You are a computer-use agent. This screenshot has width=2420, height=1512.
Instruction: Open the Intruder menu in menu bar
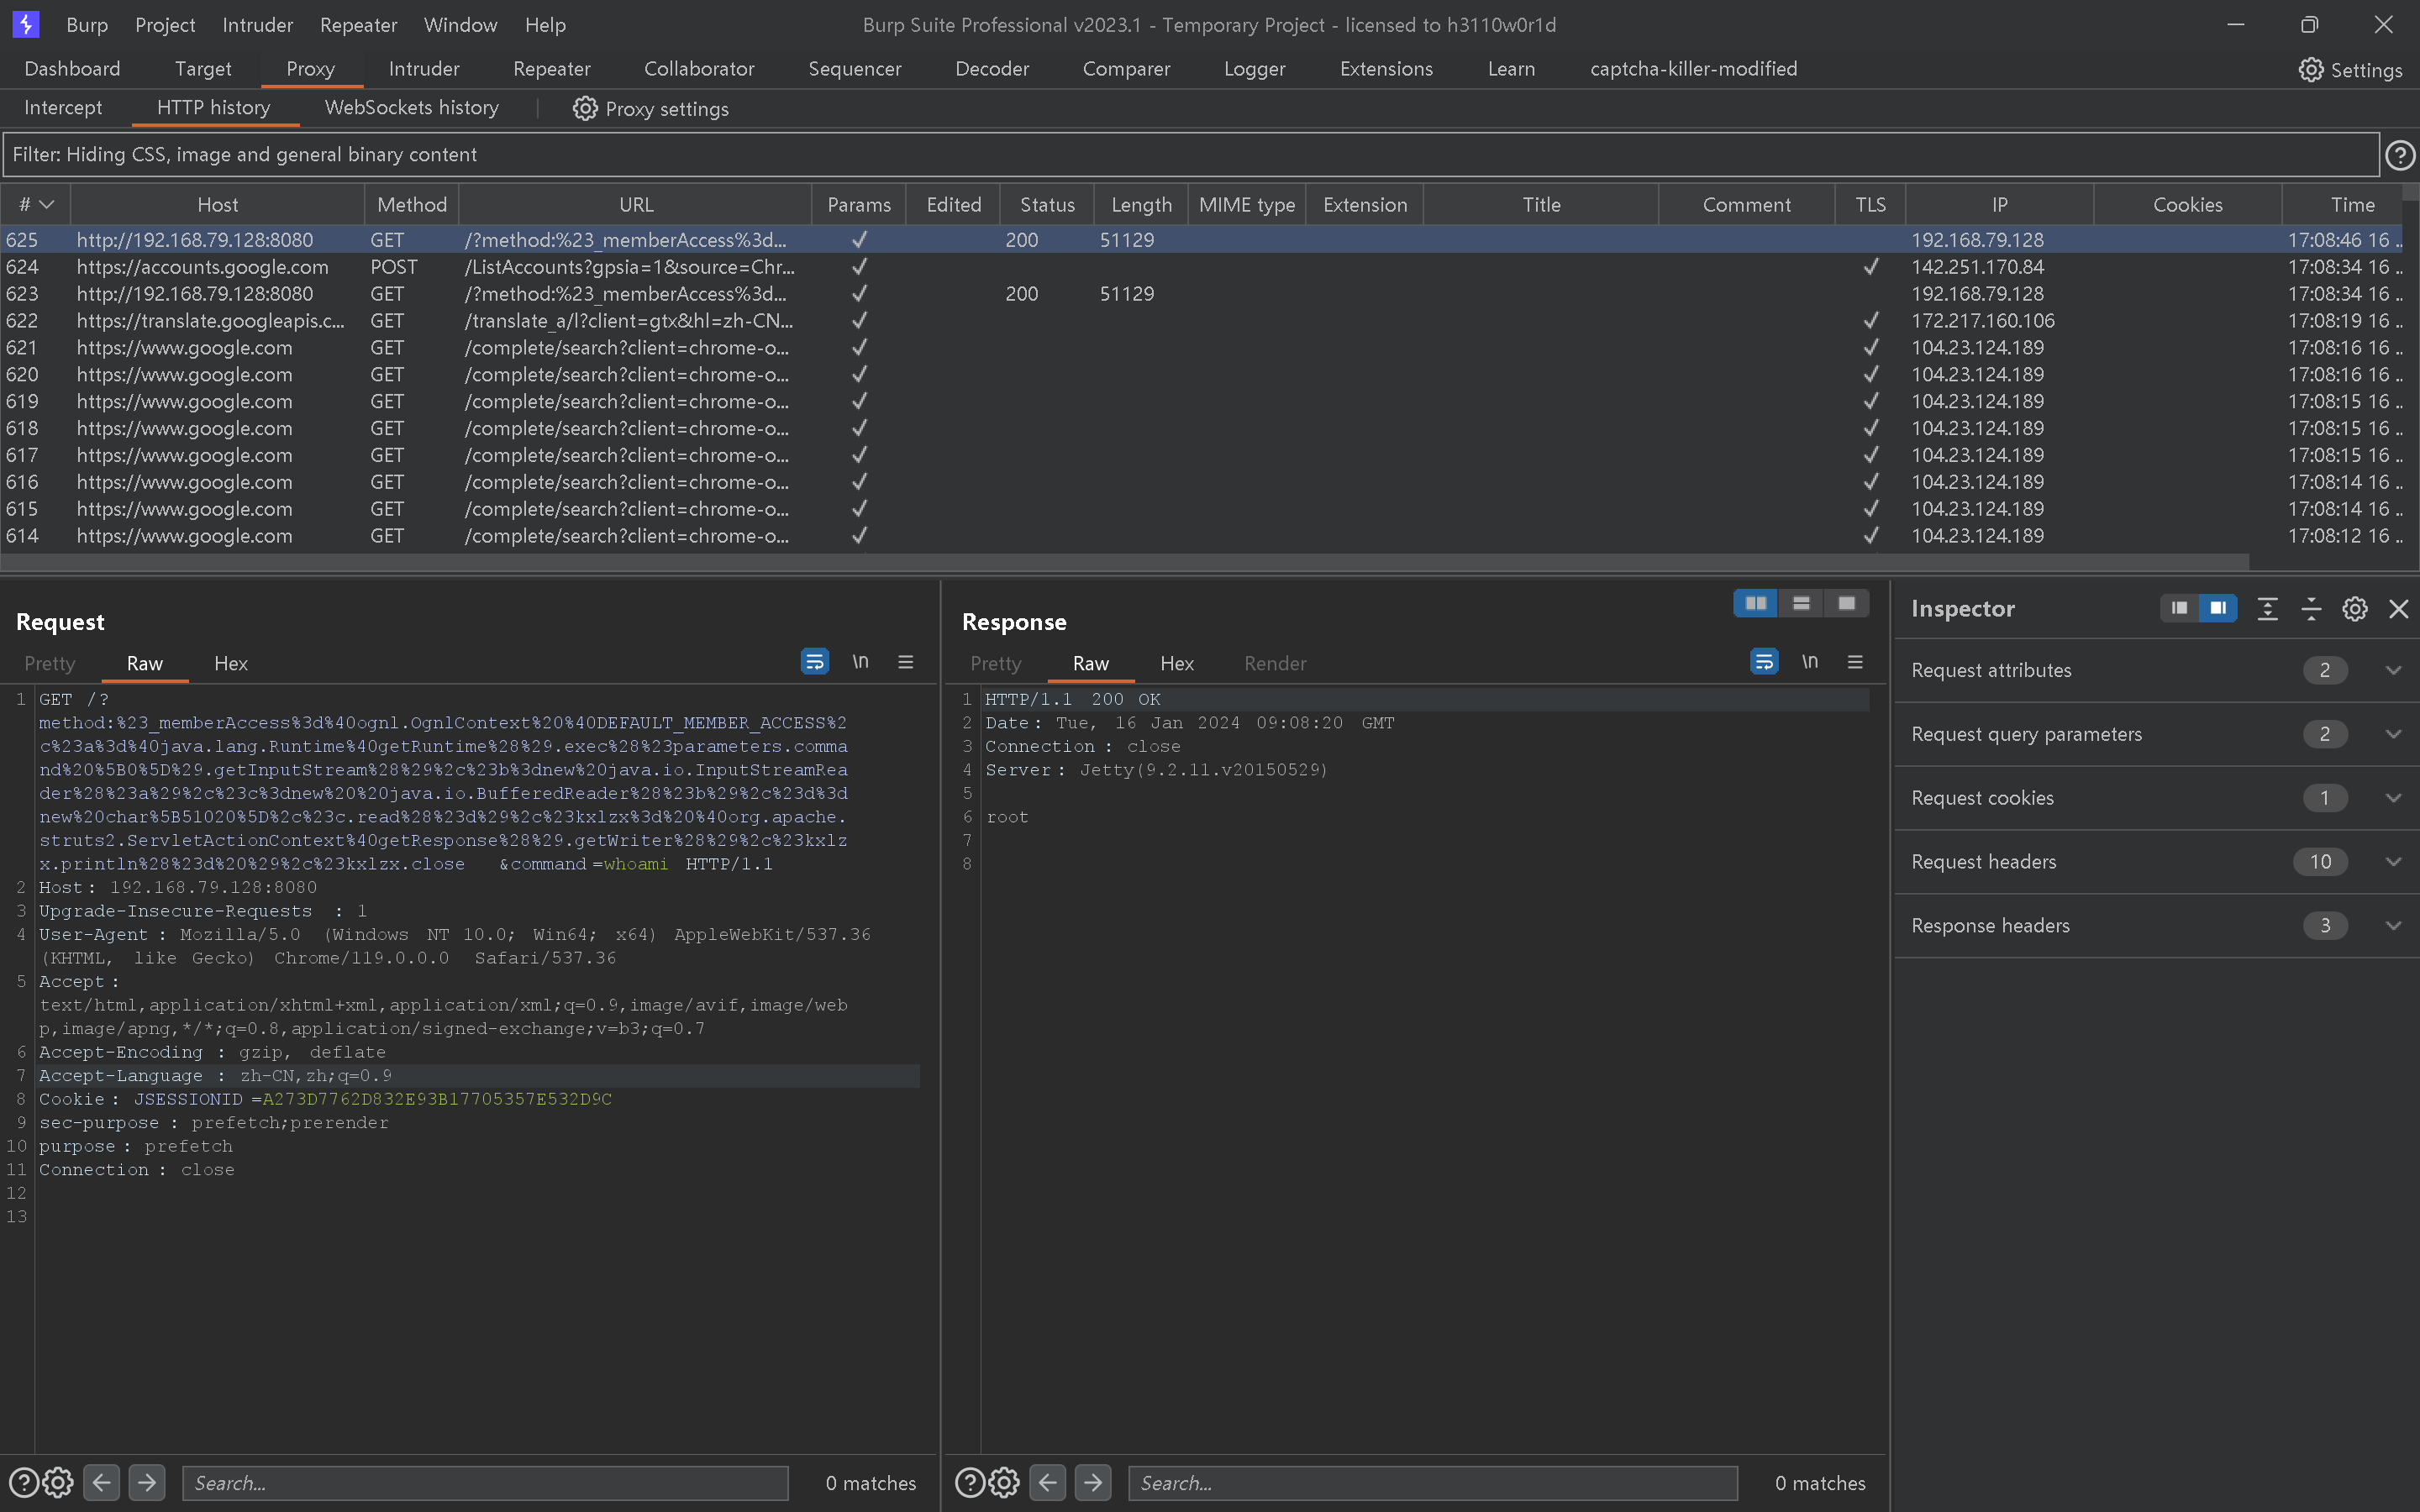[257, 25]
